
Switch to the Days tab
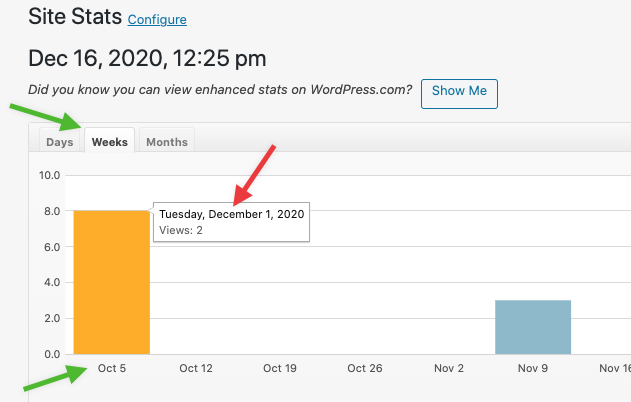pos(60,142)
